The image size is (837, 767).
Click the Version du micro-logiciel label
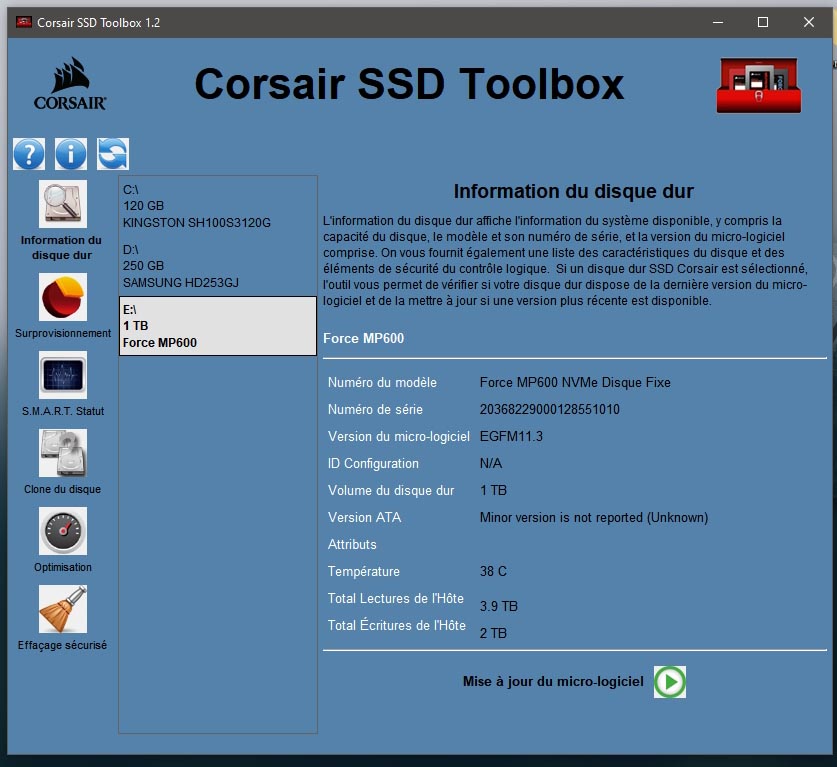click(x=399, y=437)
